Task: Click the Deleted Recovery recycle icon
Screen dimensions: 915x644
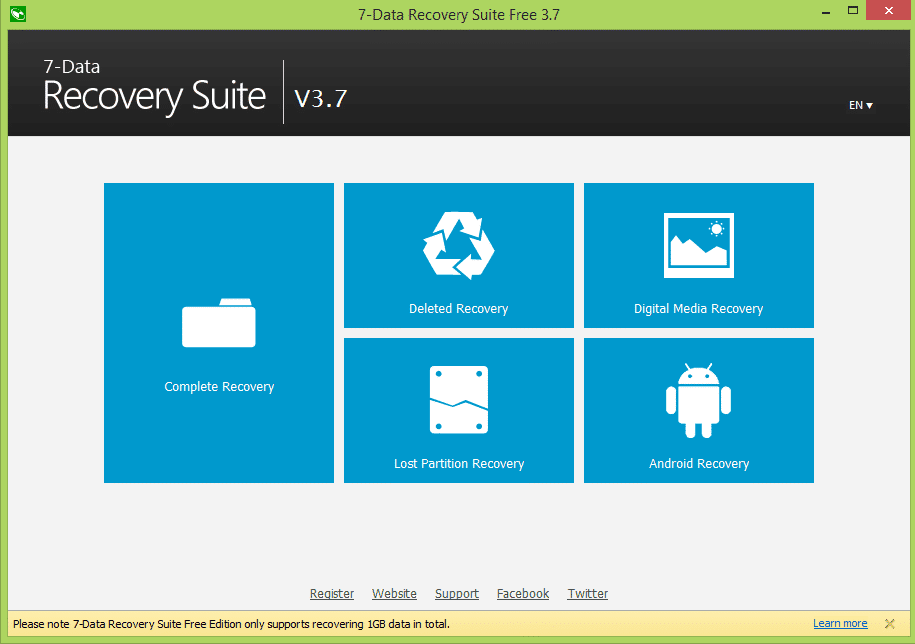Action: (x=459, y=246)
